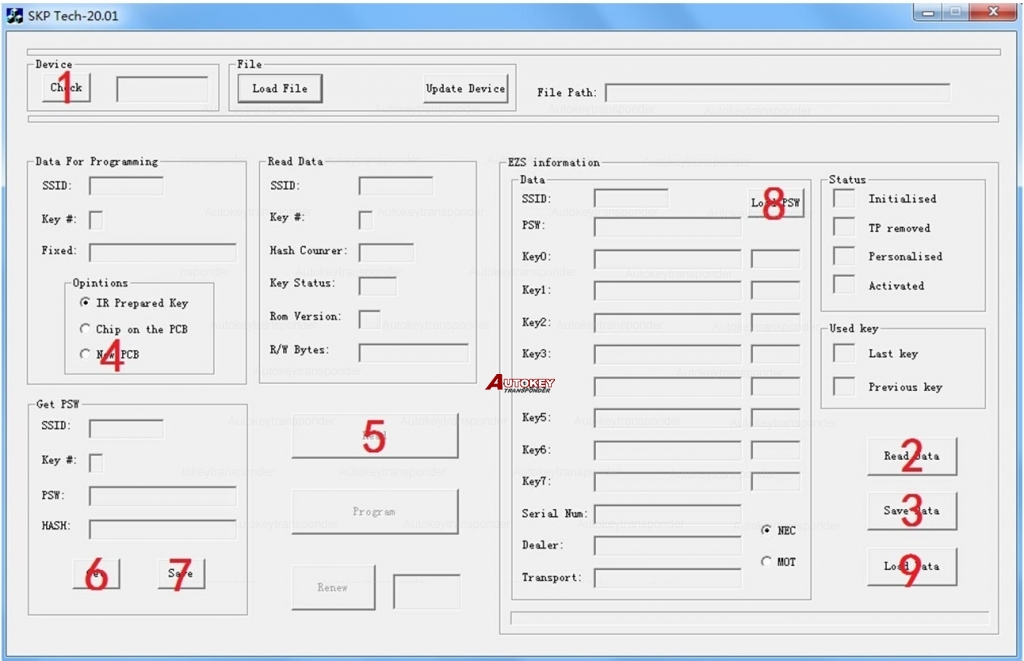Select the IR Prepared Key option

click(85, 303)
